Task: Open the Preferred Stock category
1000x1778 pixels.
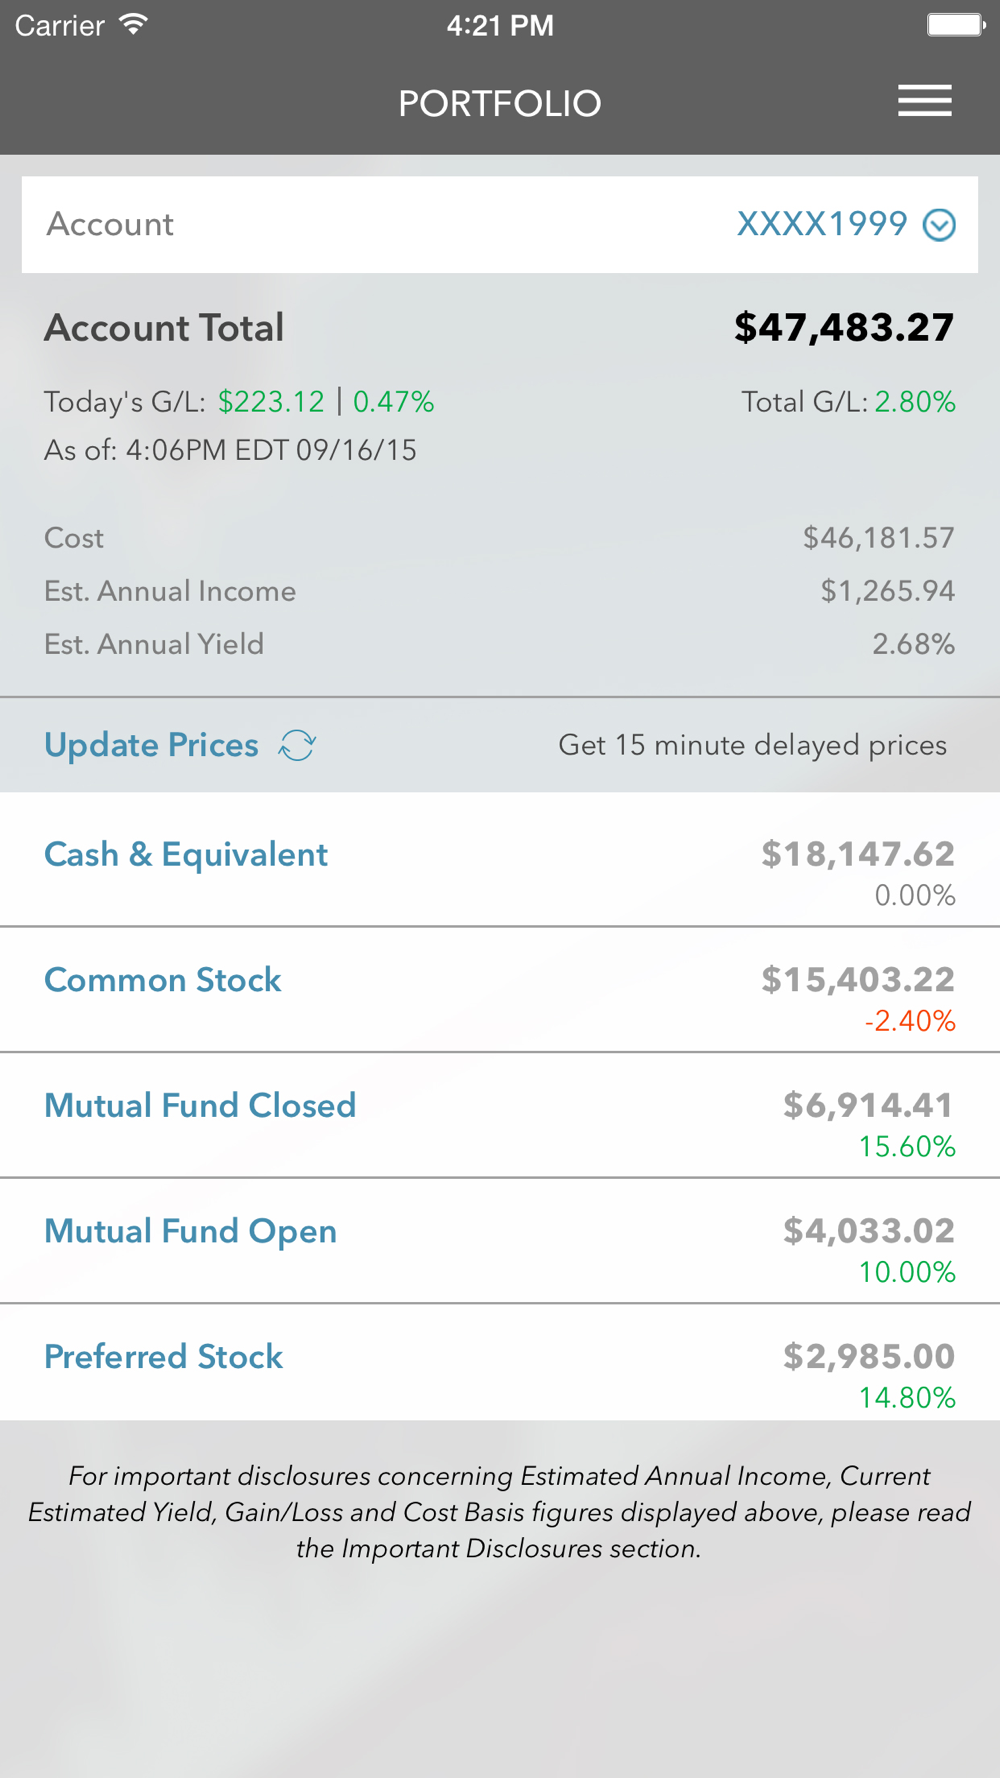Action: pyautogui.click(x=164, y=1357)
